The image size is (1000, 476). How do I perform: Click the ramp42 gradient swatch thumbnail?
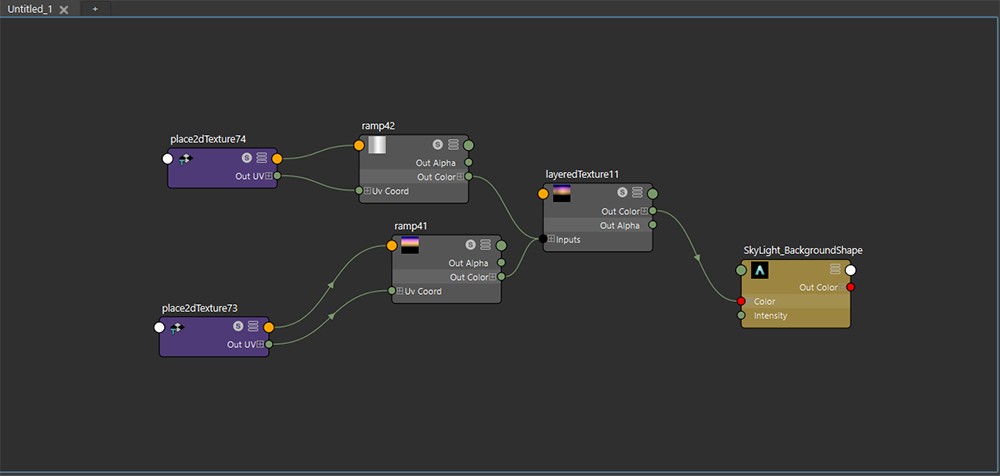377,145
